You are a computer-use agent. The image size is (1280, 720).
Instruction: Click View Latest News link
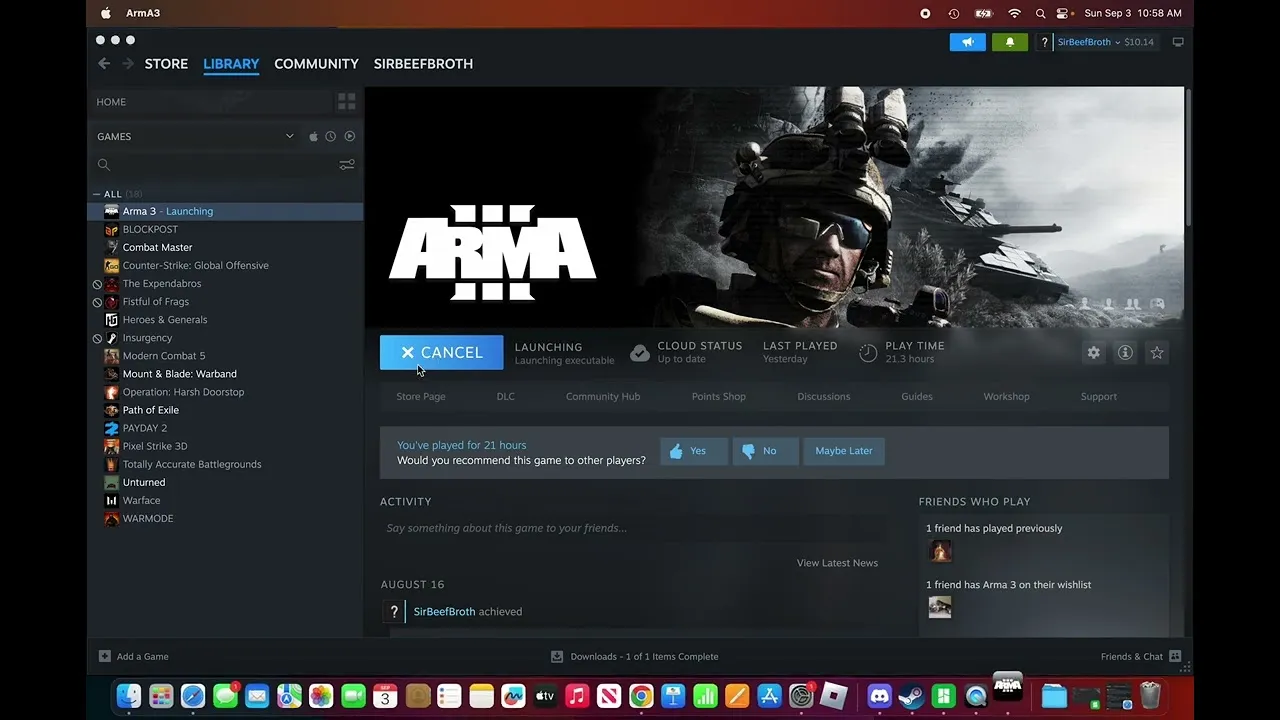pyautogui.click(x=837, y=563)
